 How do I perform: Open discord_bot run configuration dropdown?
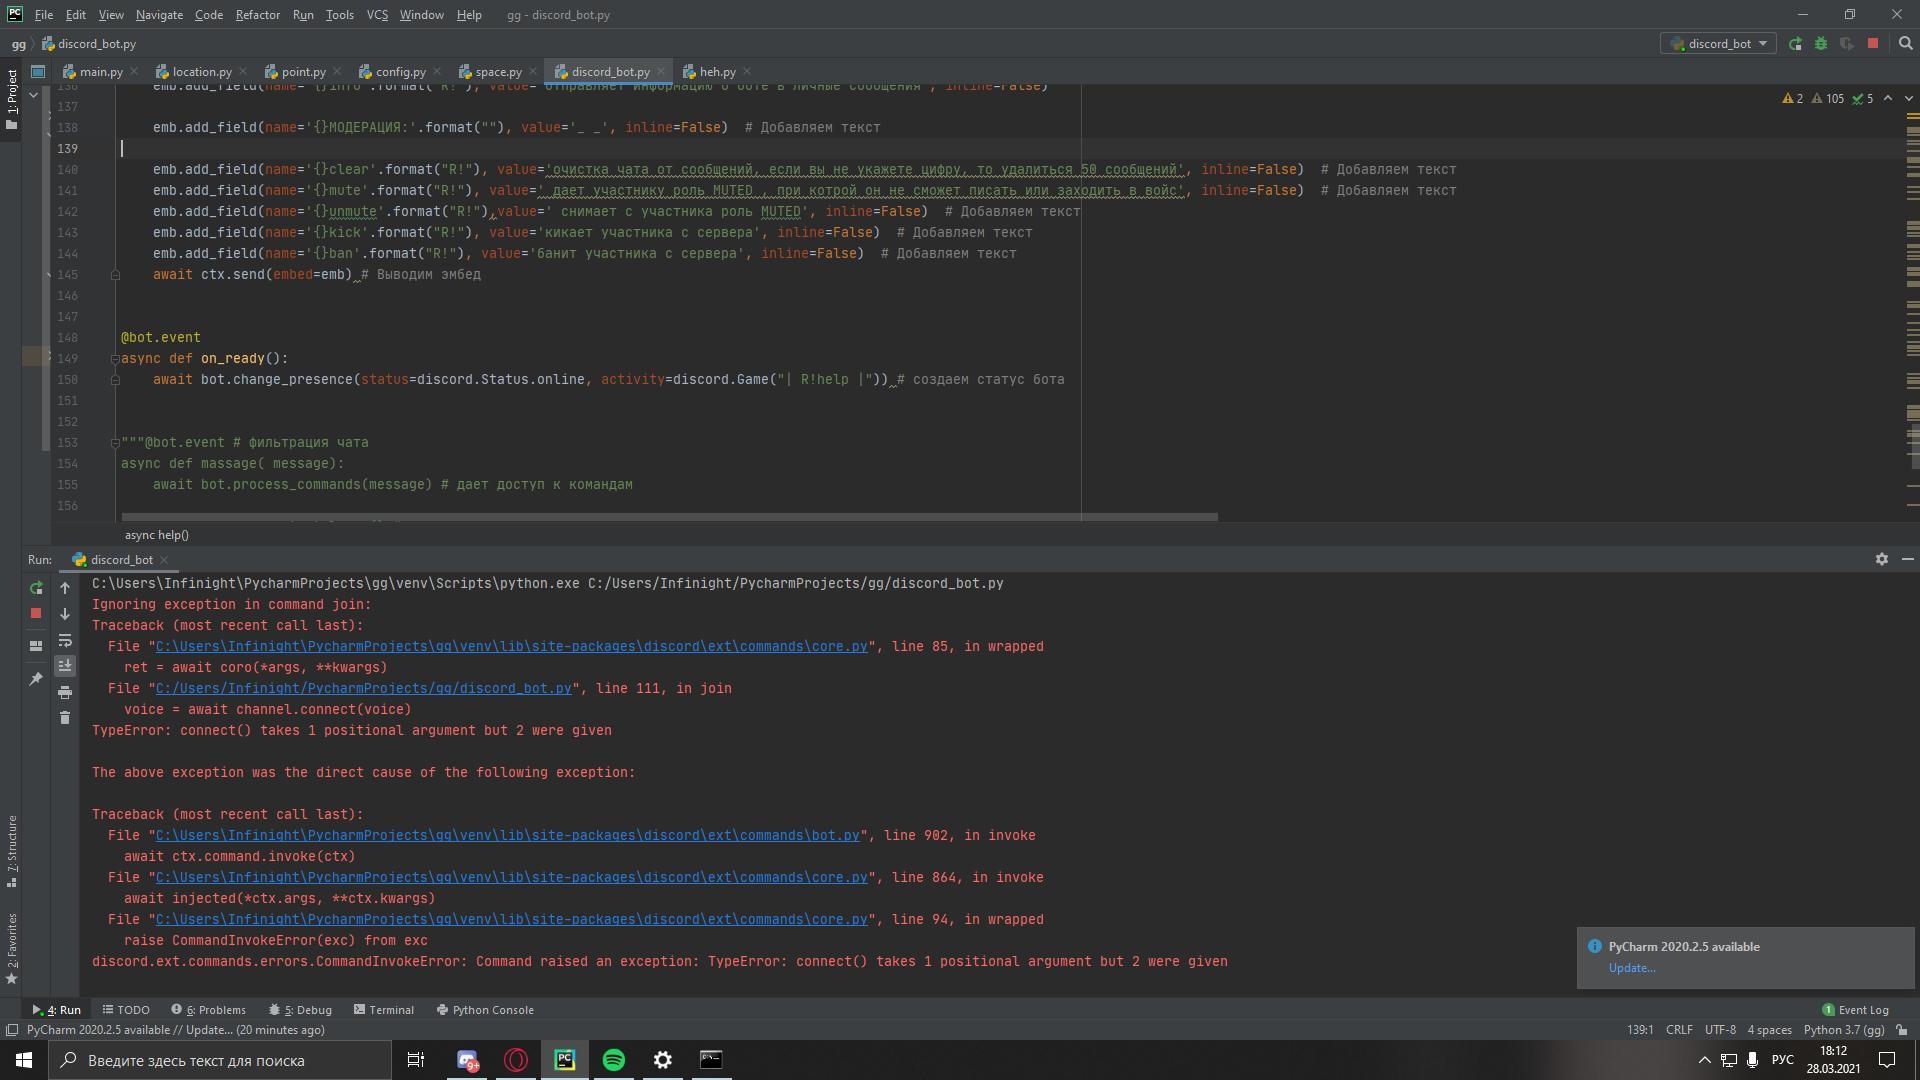[x=1718, y=44]
